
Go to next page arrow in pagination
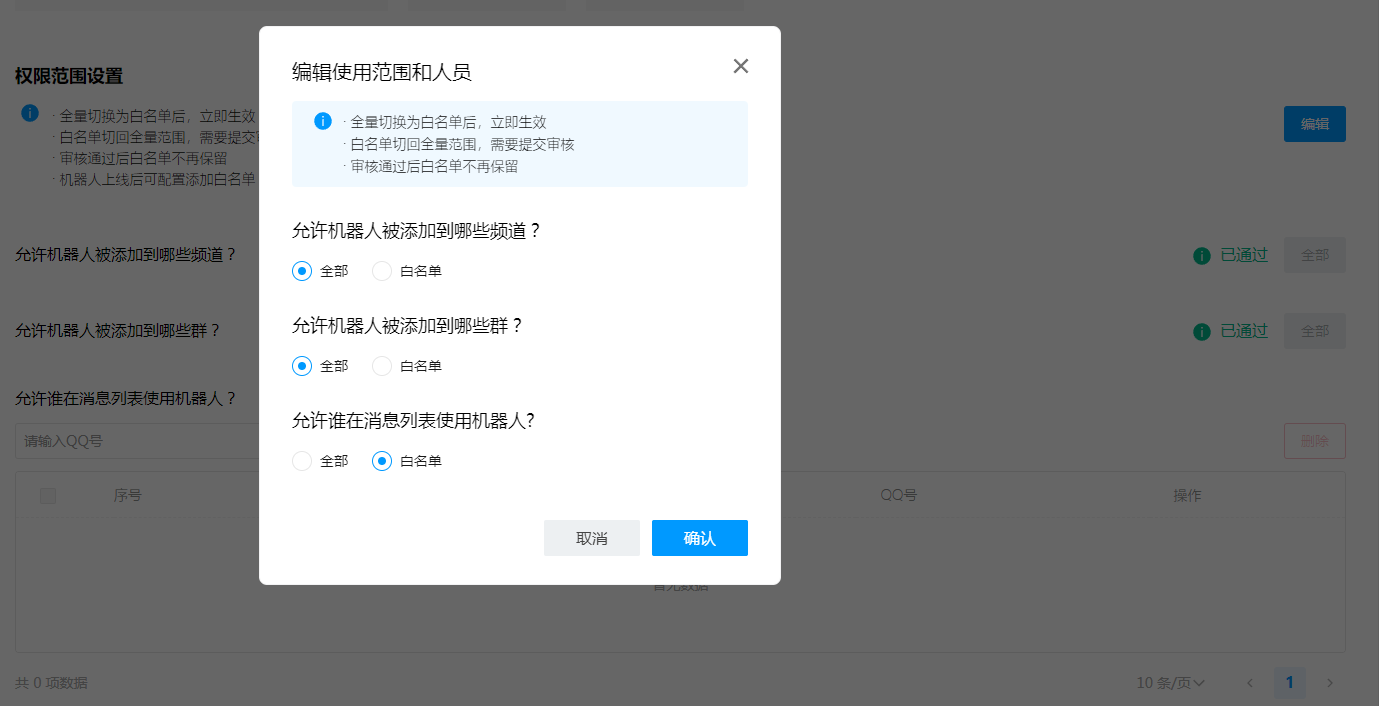(x=1330, y=683)
